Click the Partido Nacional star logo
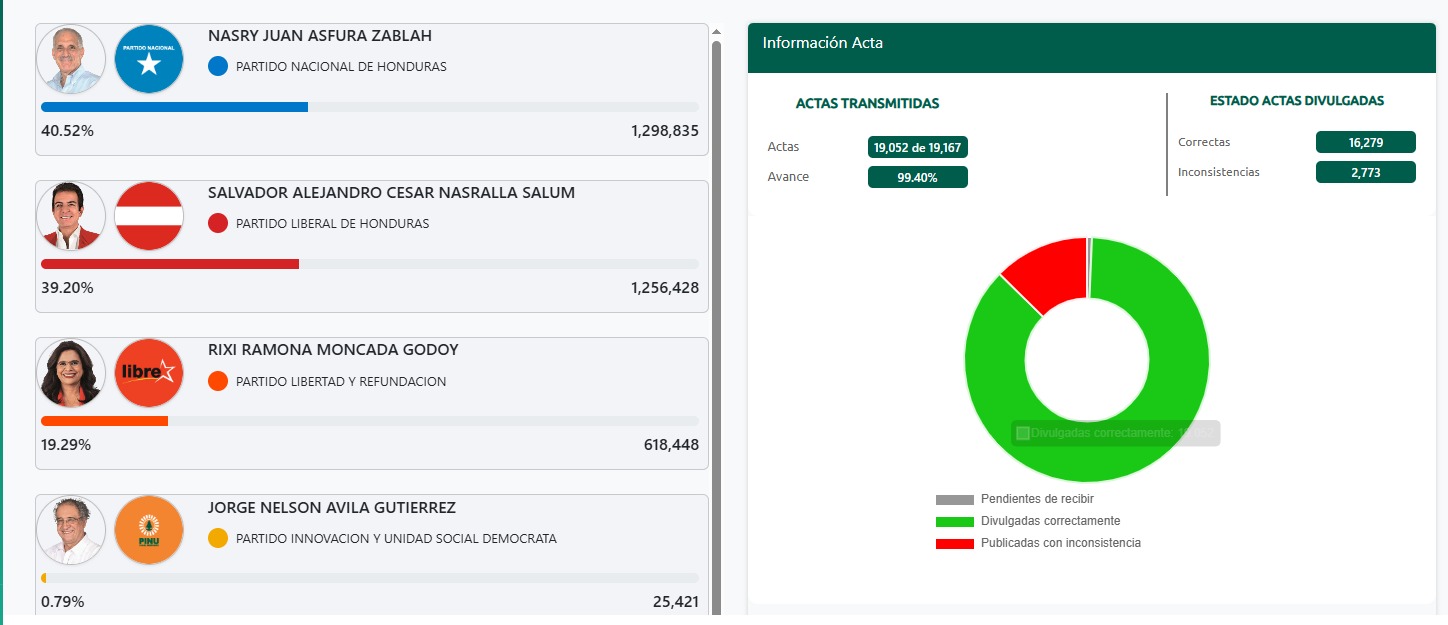This screenshot has height=625, width=1448. 149,59
